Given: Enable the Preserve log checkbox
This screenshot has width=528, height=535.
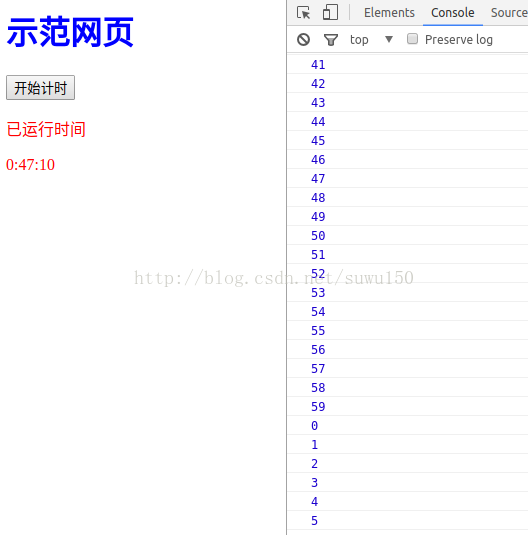Looking at the screenshot, I should pyautogui.click(x=412, y=39).
